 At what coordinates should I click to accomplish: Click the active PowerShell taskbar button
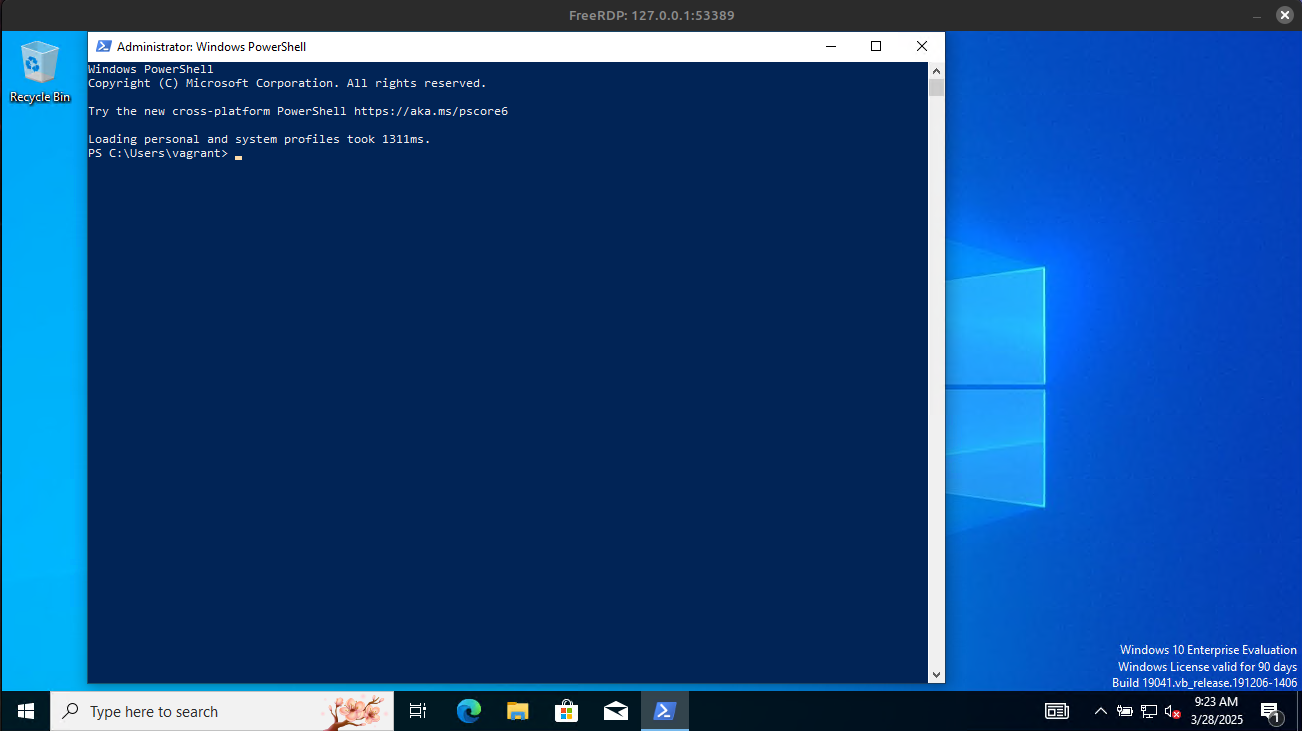tap(664, 711)
